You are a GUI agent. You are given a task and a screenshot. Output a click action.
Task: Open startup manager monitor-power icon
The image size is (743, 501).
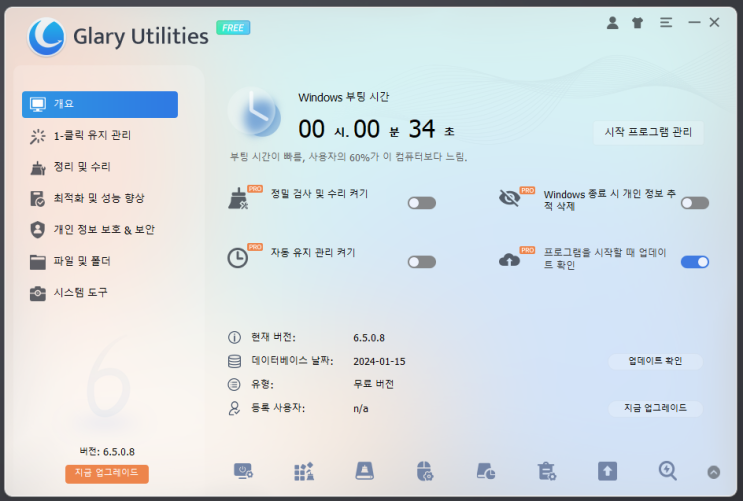tap(243, 472)
